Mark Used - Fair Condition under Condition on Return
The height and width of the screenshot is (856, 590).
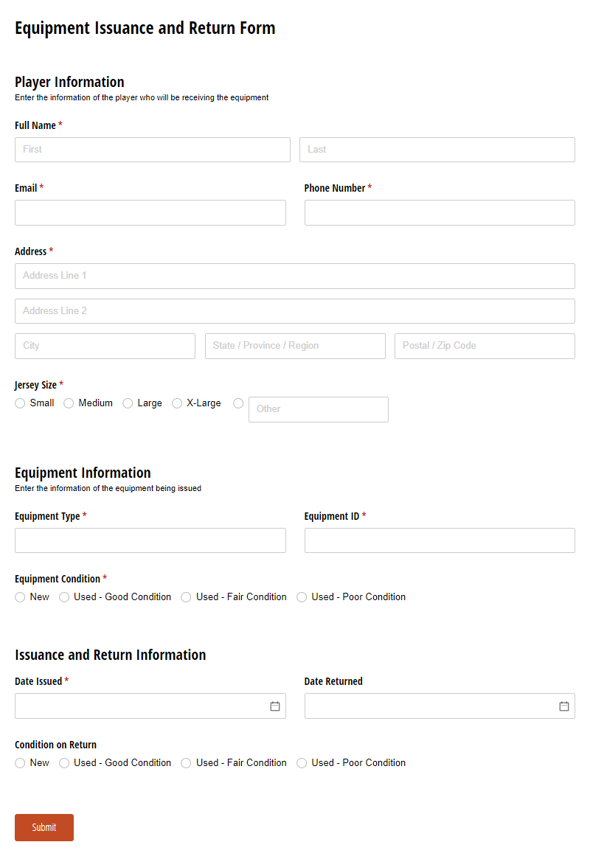pyautogui.click(x=186, y=763)
